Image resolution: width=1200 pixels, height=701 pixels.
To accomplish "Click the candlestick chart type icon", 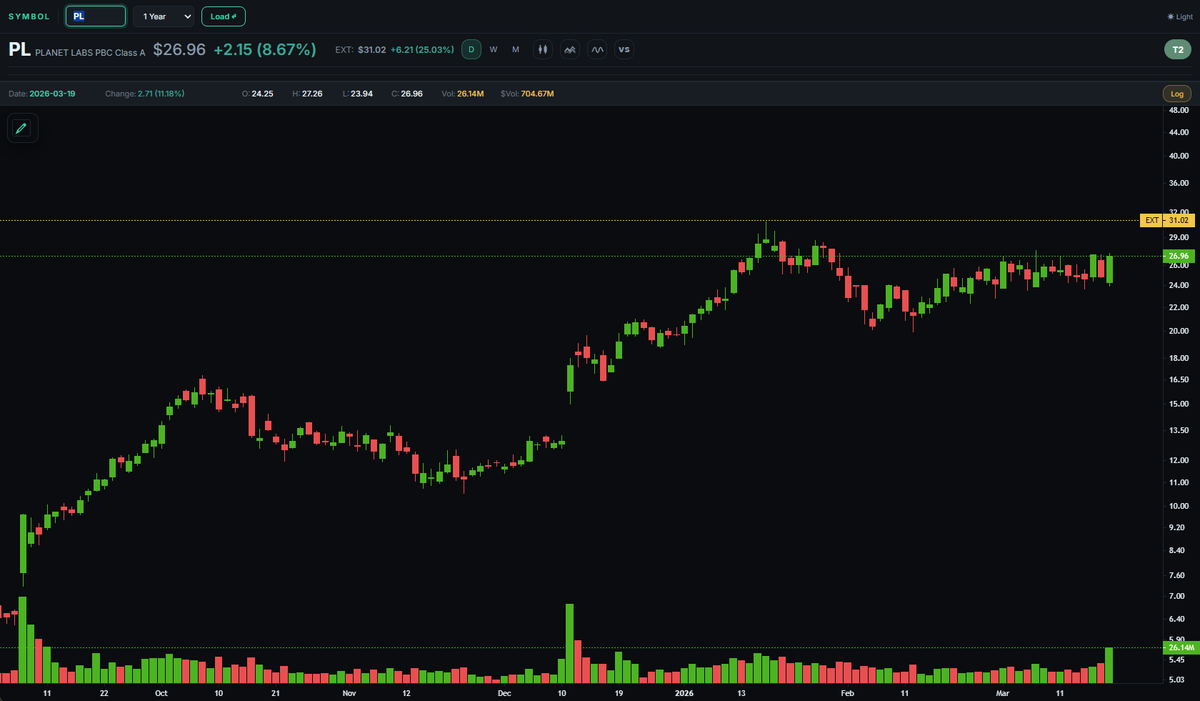I will tap(543, 49).
